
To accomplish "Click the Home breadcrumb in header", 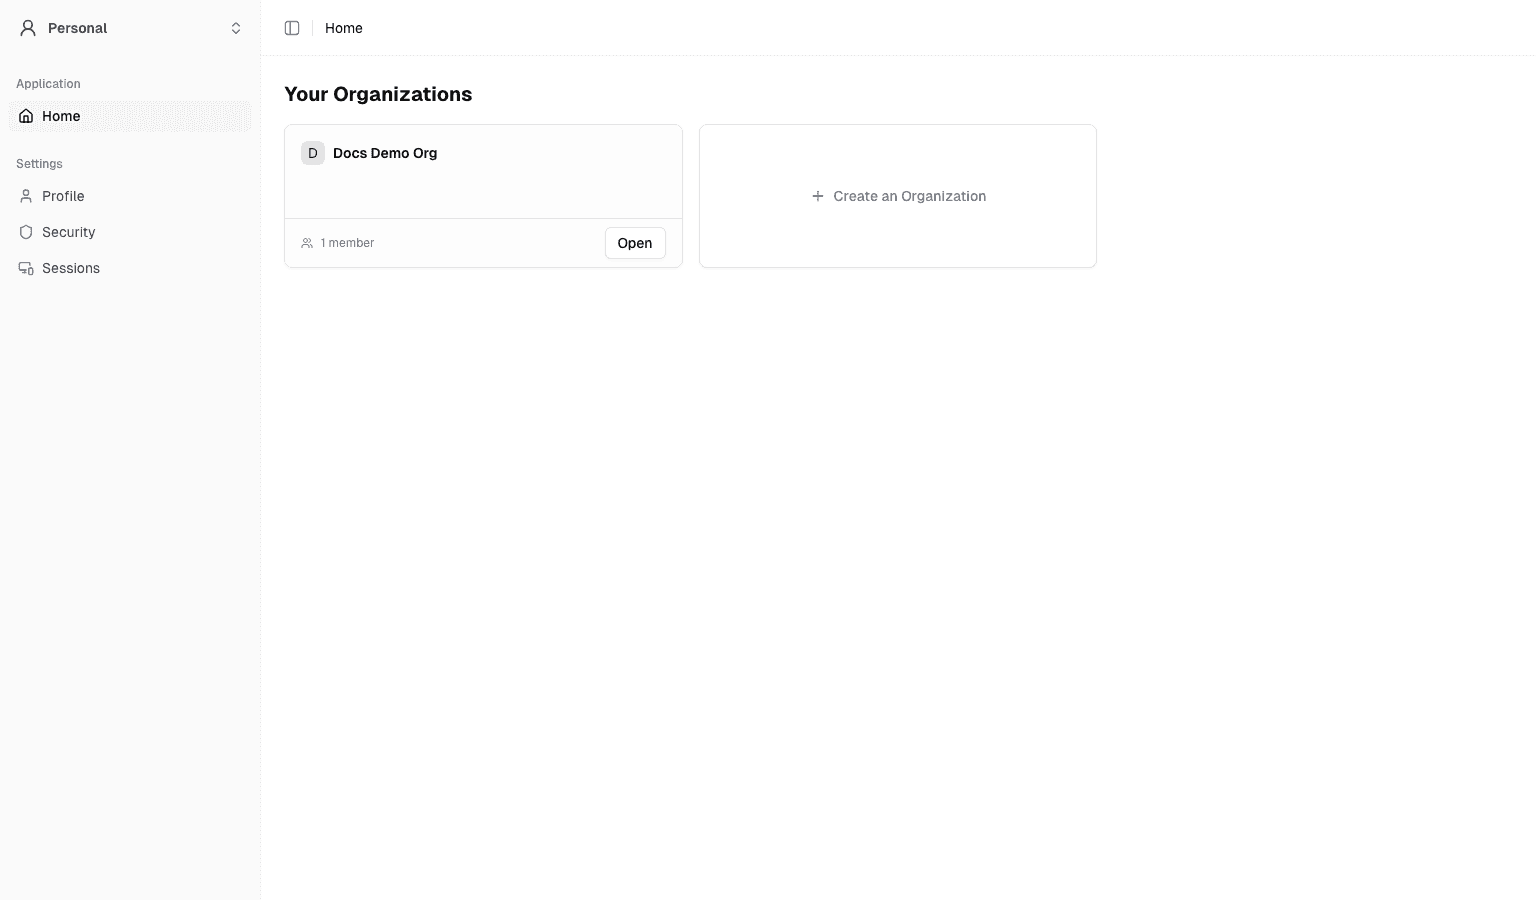I will (344, 28).
